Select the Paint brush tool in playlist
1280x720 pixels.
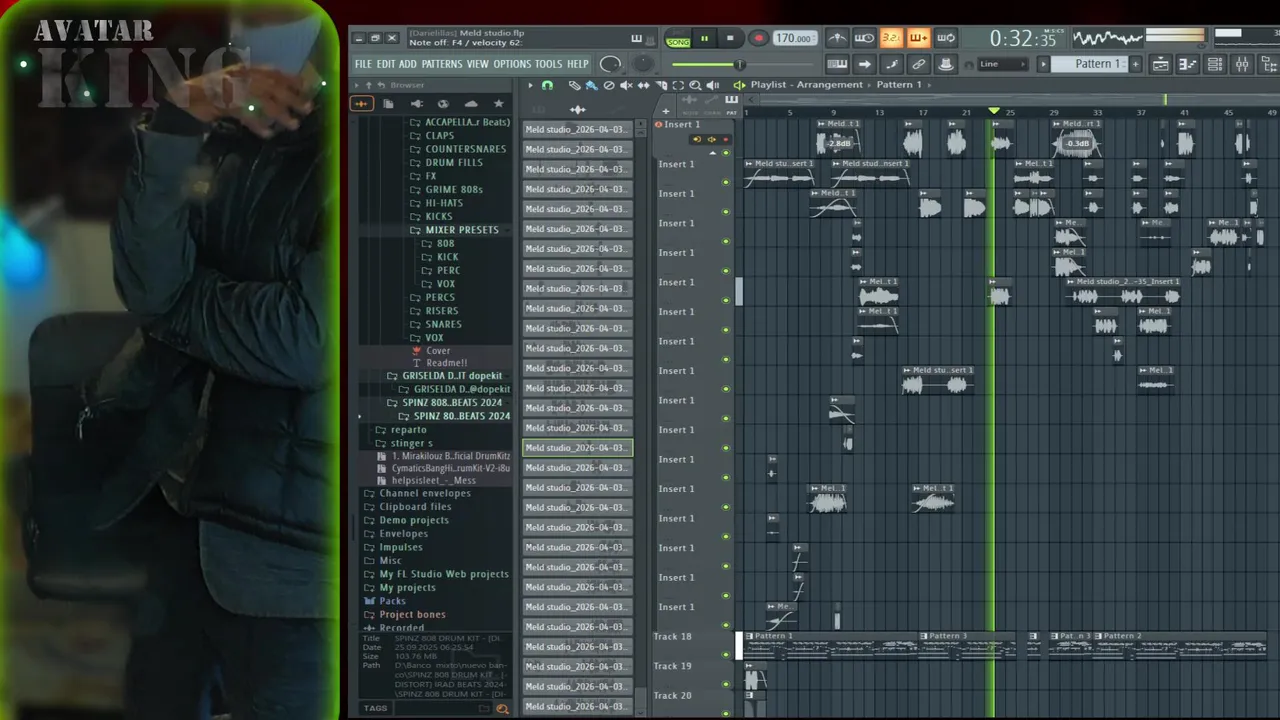point(590,85)
